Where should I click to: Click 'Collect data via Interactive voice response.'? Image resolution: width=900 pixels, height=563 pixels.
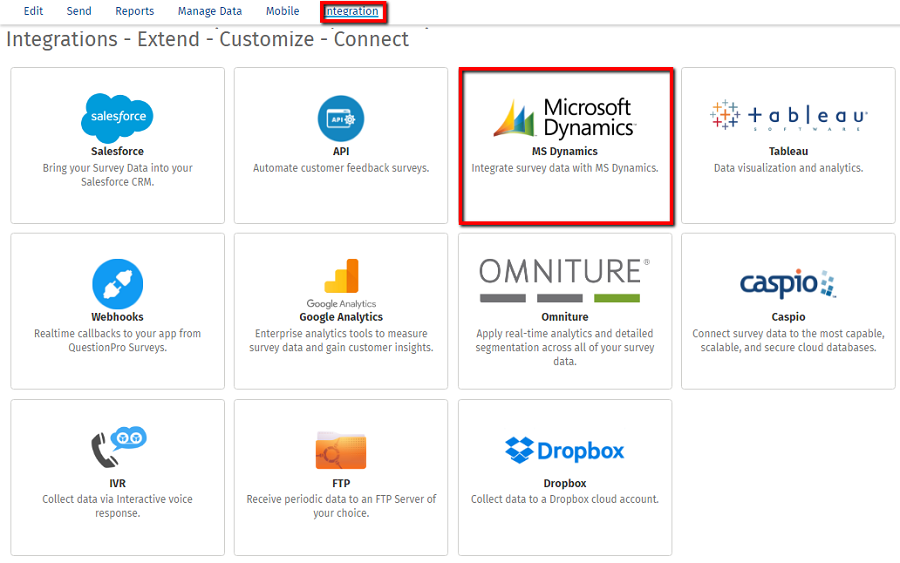pos(117,506)
